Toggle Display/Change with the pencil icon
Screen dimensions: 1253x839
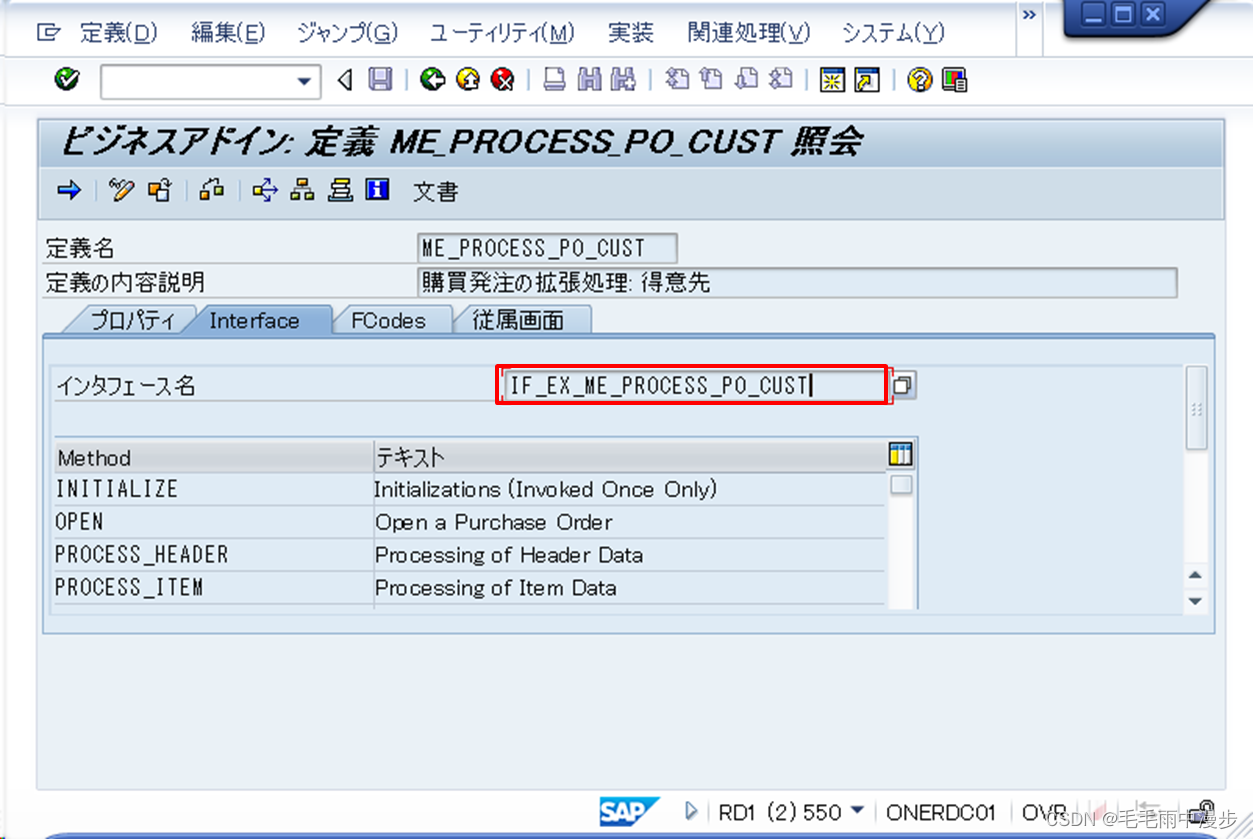coord(122,190)
